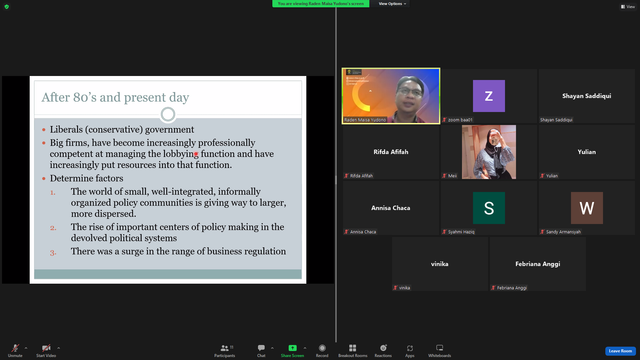This screenshot has width=640, height=360.
Task: Click muted mic icon beside 'zoom baa01' label
Action: (444, 120)
